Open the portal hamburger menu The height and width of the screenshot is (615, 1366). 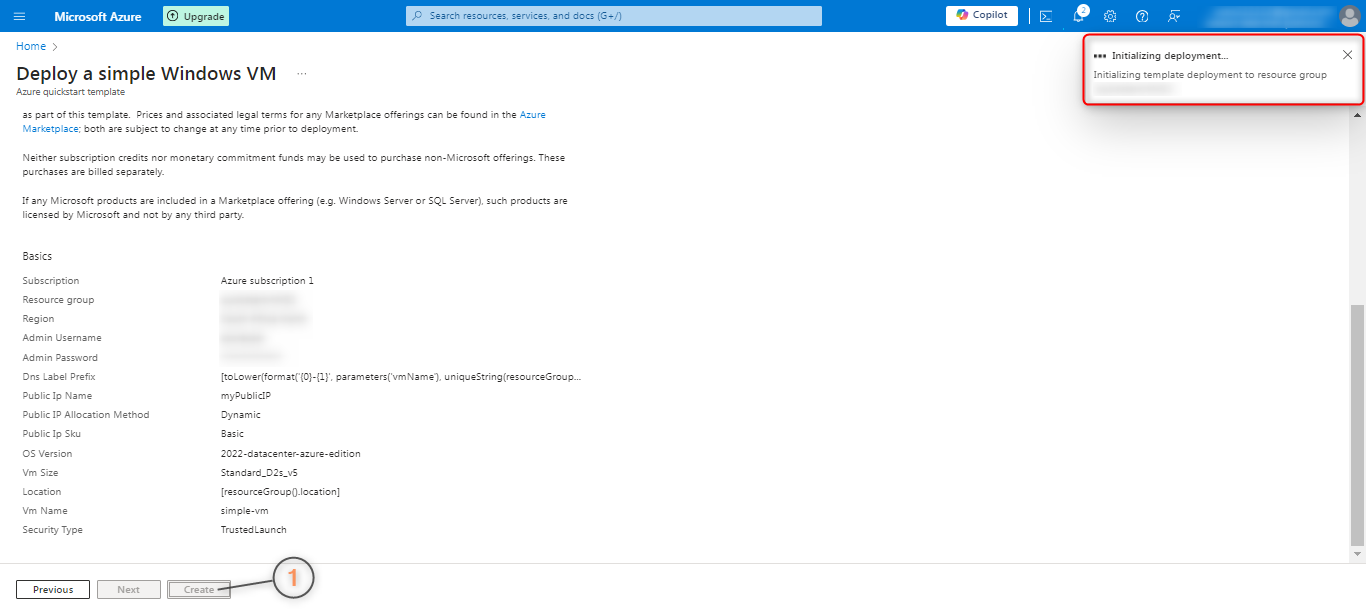(x=19, y=16)
